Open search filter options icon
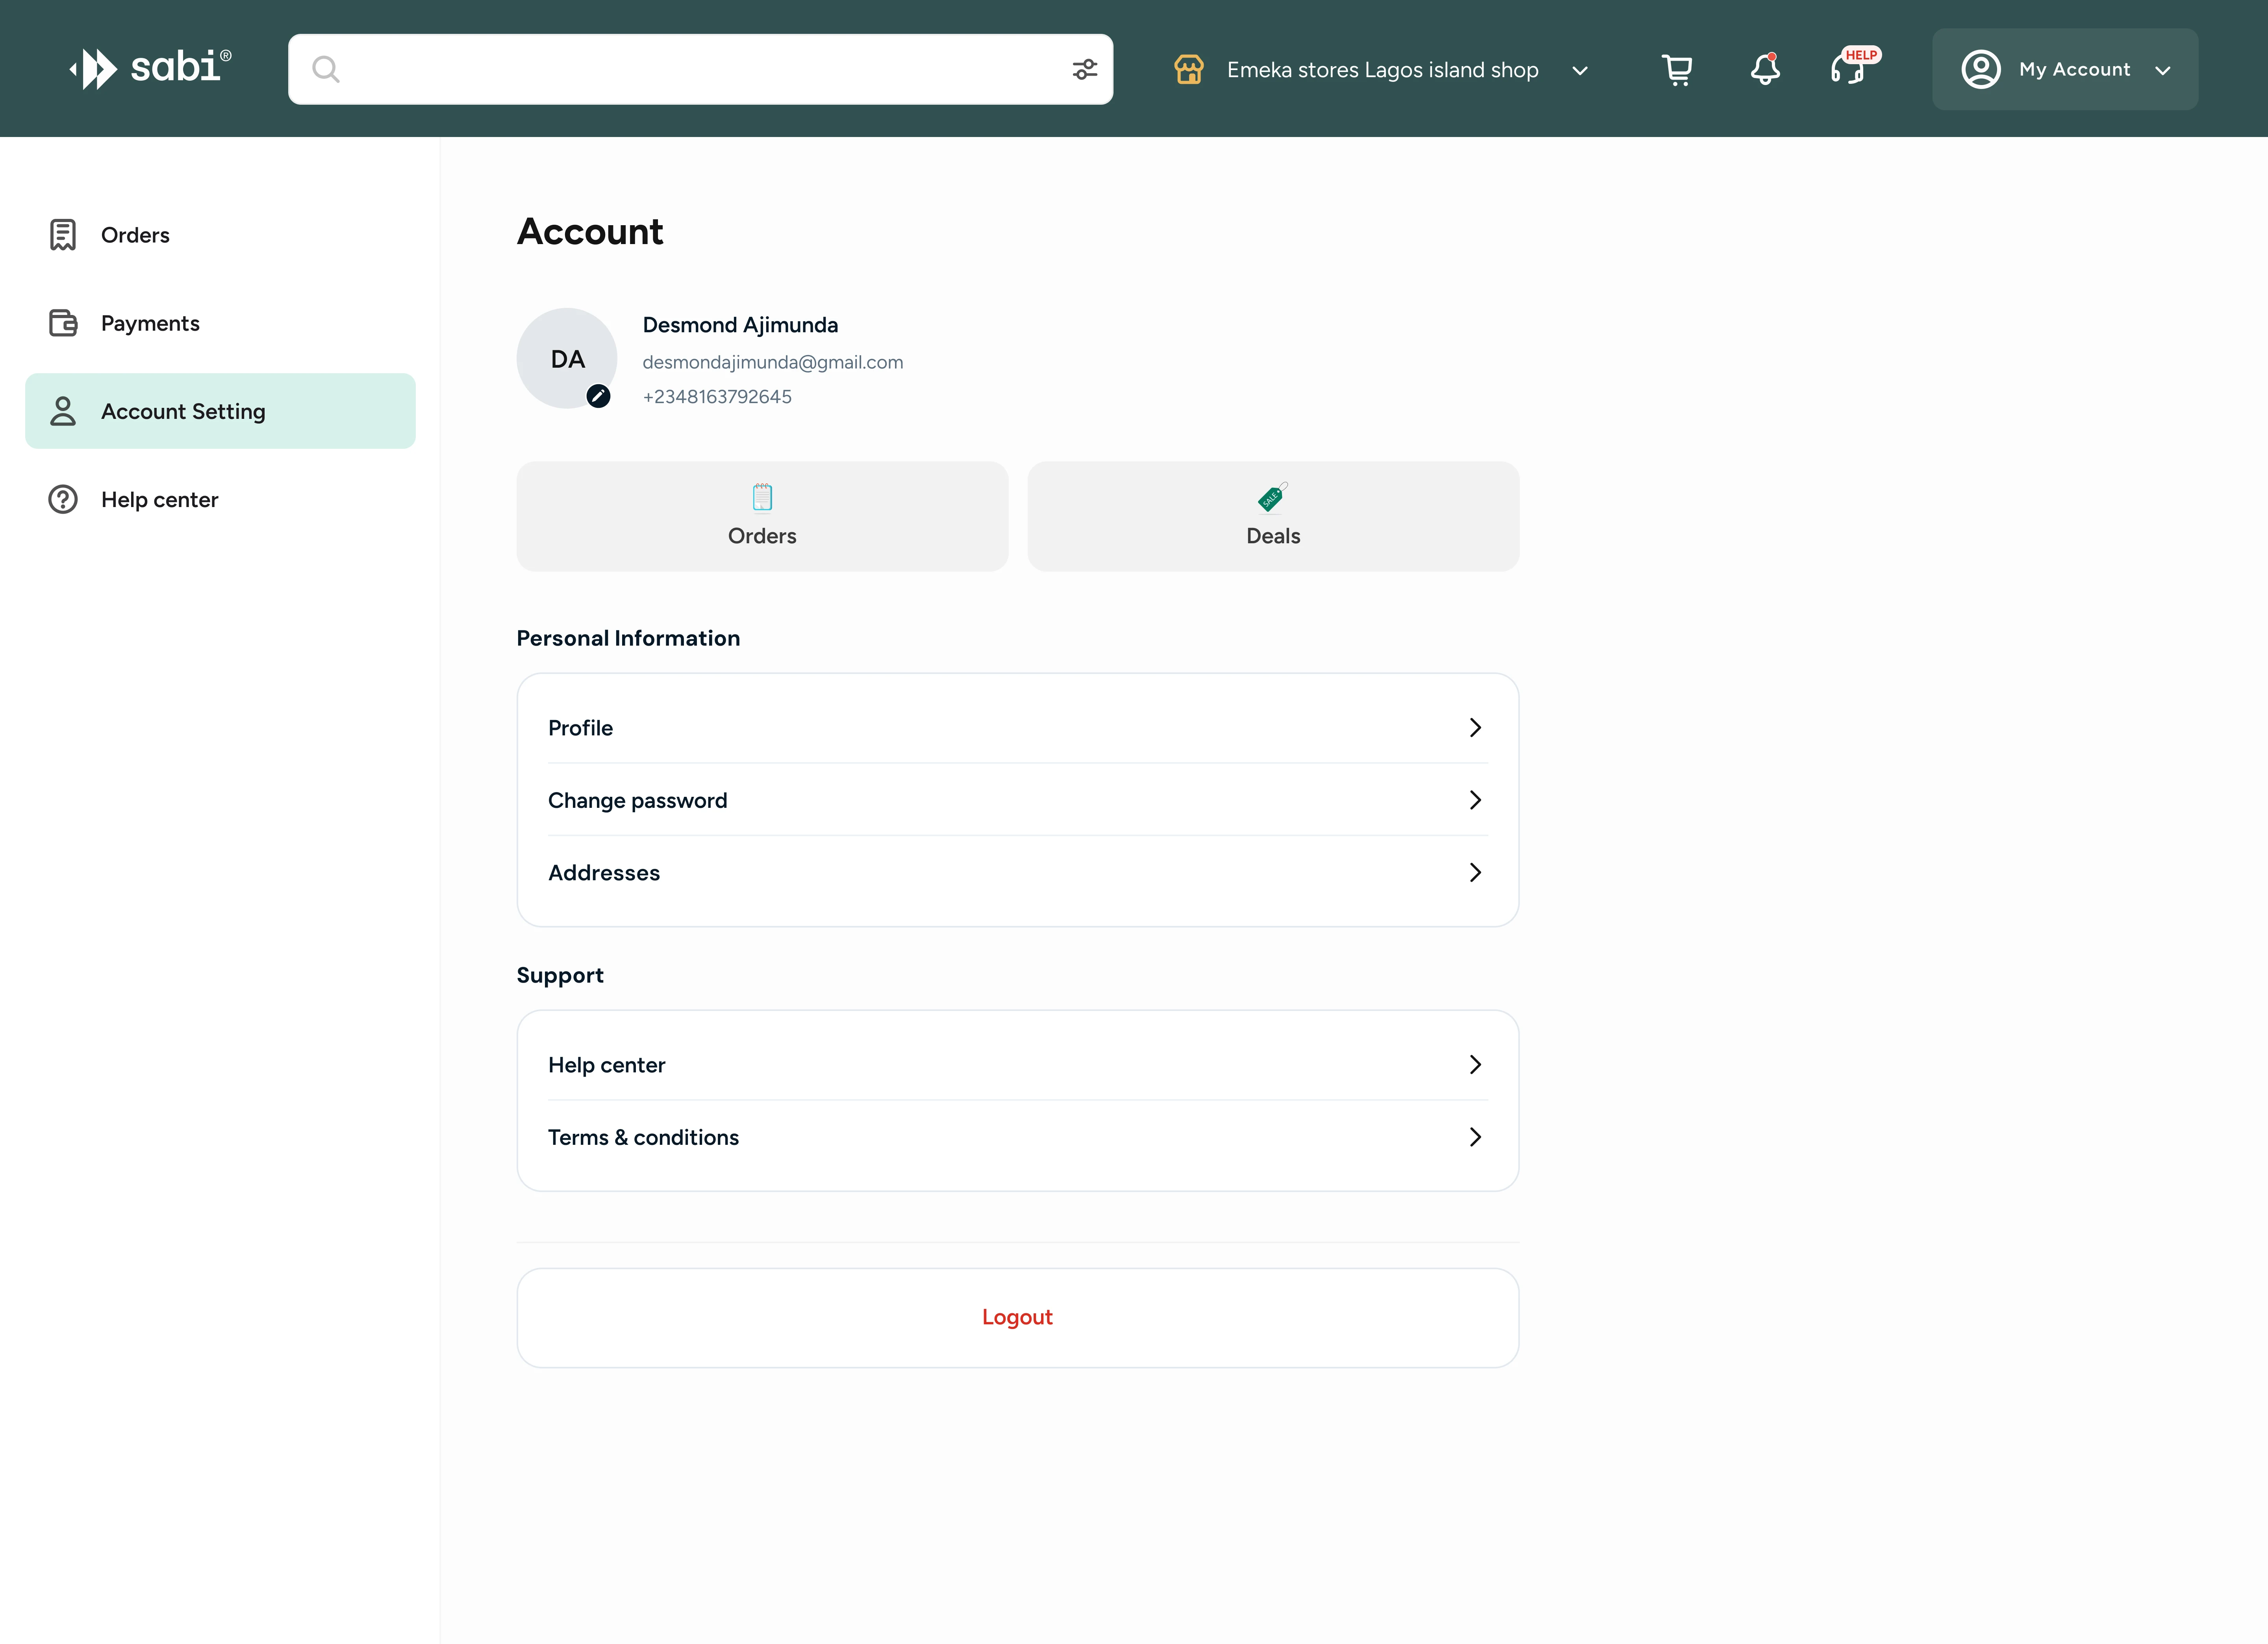 point(1084,69)
